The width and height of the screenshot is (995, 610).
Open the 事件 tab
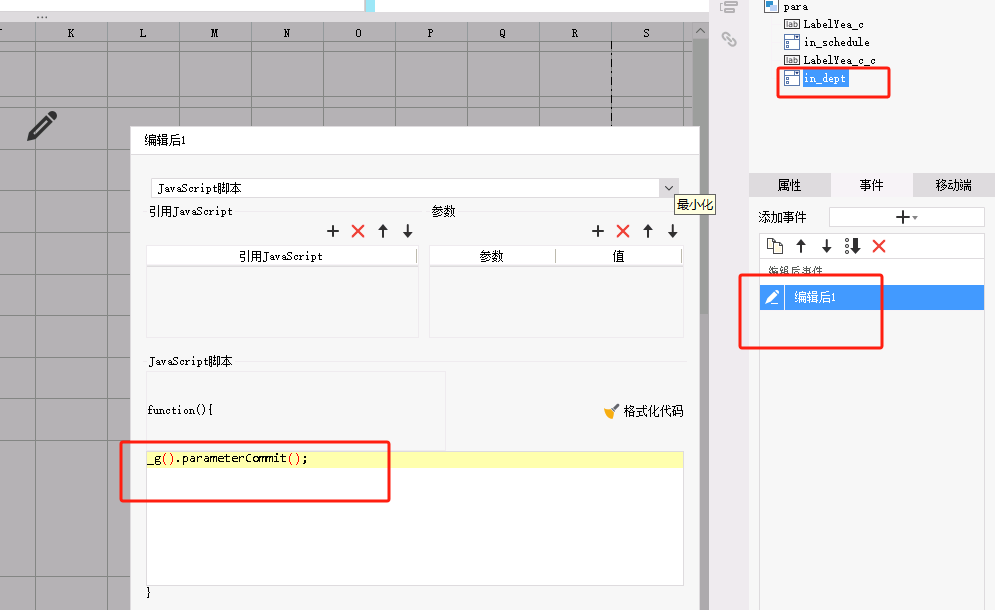coord(871,185)
